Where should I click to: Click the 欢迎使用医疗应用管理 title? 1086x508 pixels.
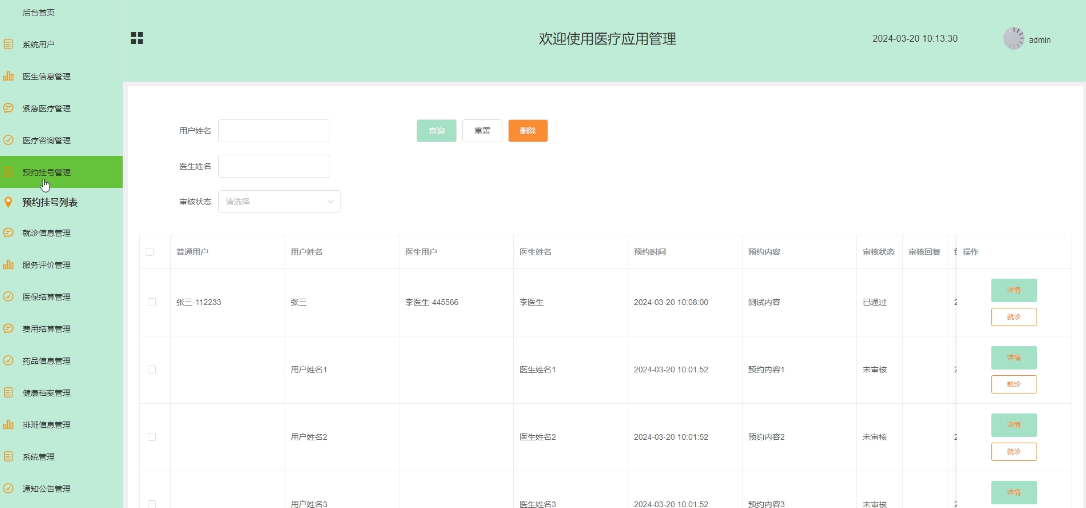point(607,39)
